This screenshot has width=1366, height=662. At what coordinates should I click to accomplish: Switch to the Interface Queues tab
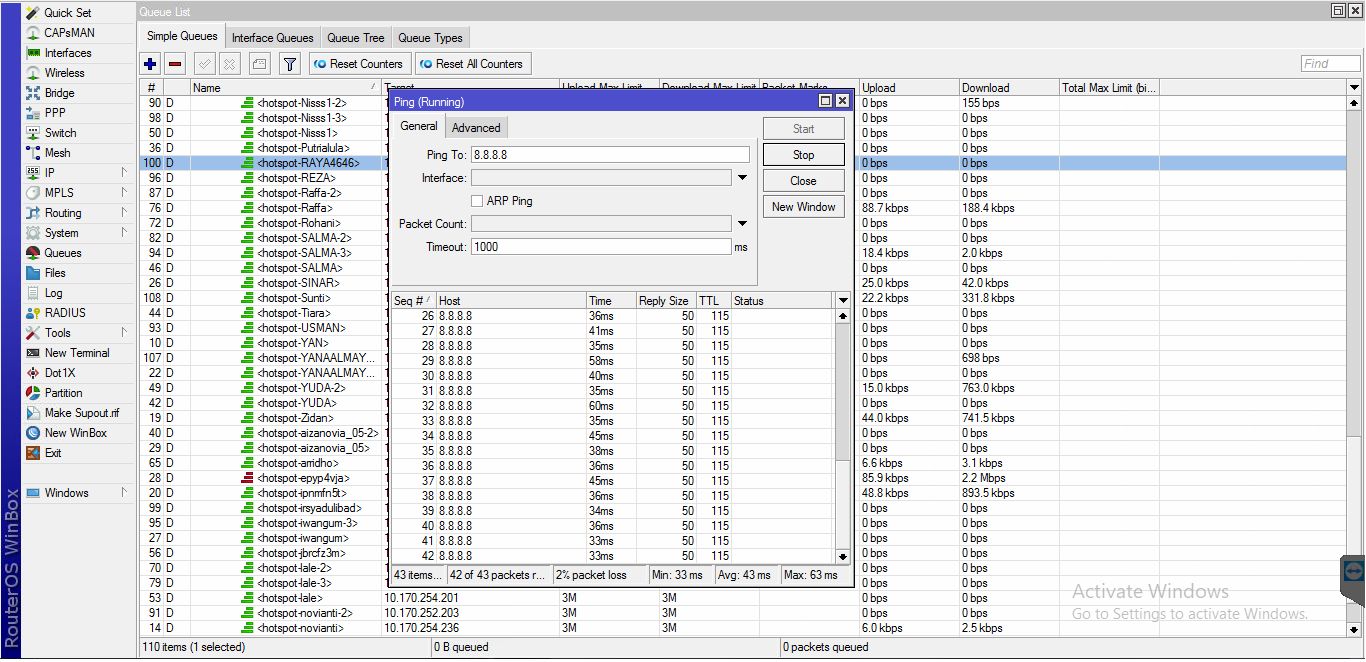pos(273,38)
